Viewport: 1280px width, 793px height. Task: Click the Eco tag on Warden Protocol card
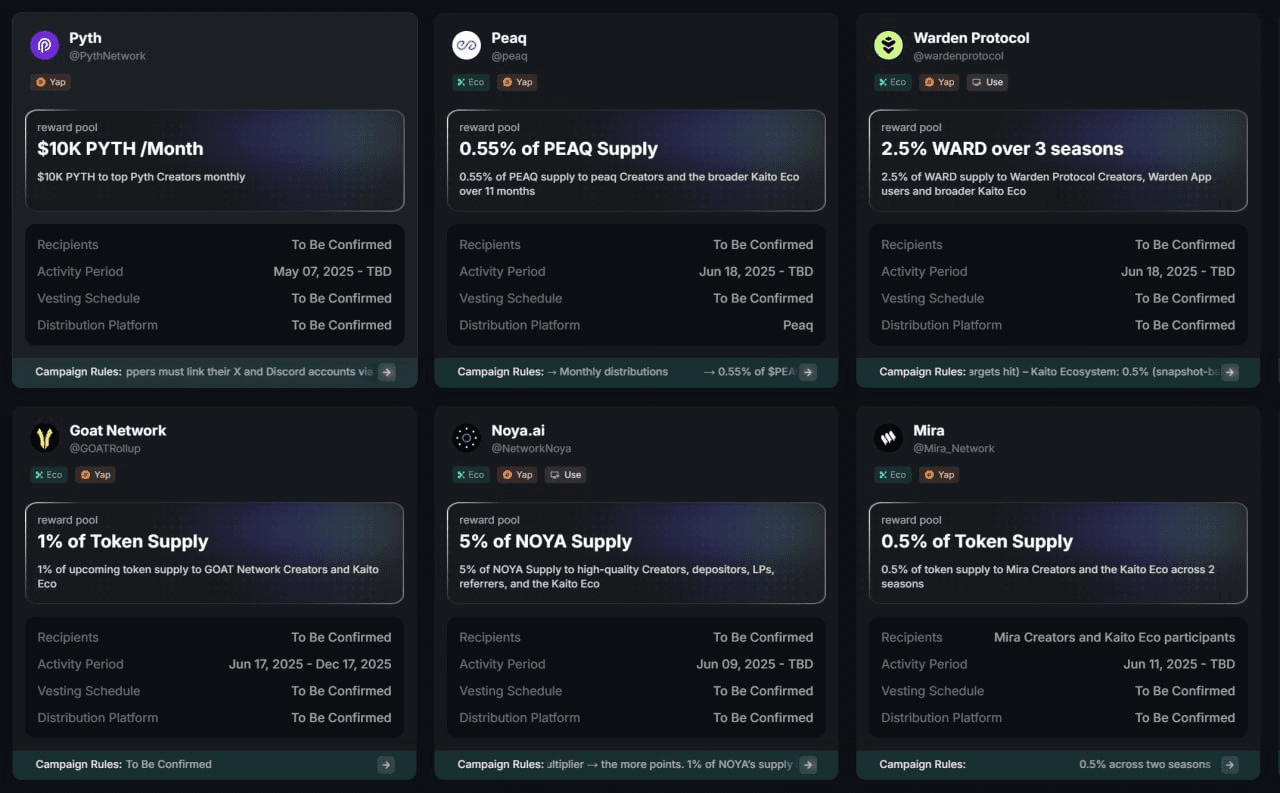point(893,82)
